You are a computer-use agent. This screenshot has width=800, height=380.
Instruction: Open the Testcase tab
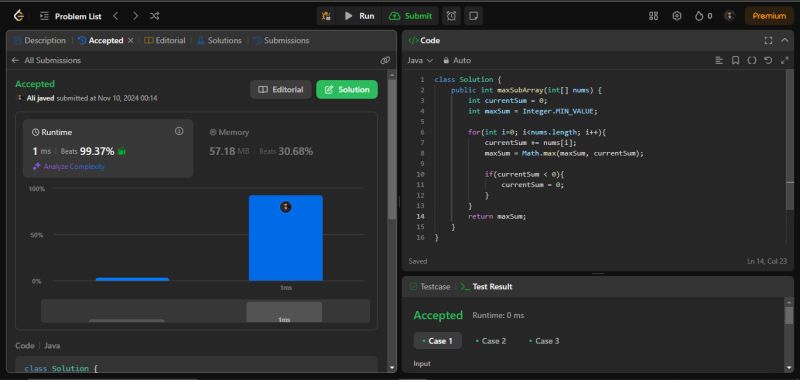coord(430,287)
